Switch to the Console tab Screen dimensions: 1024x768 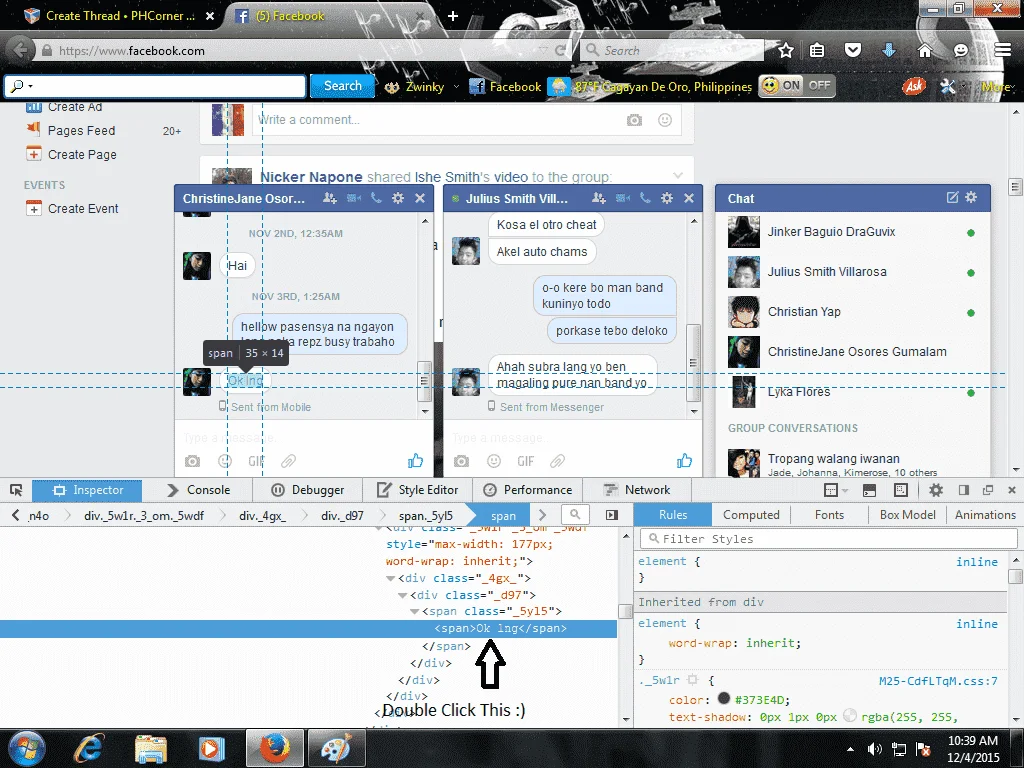pyautogui.click(x=198, y=490)
